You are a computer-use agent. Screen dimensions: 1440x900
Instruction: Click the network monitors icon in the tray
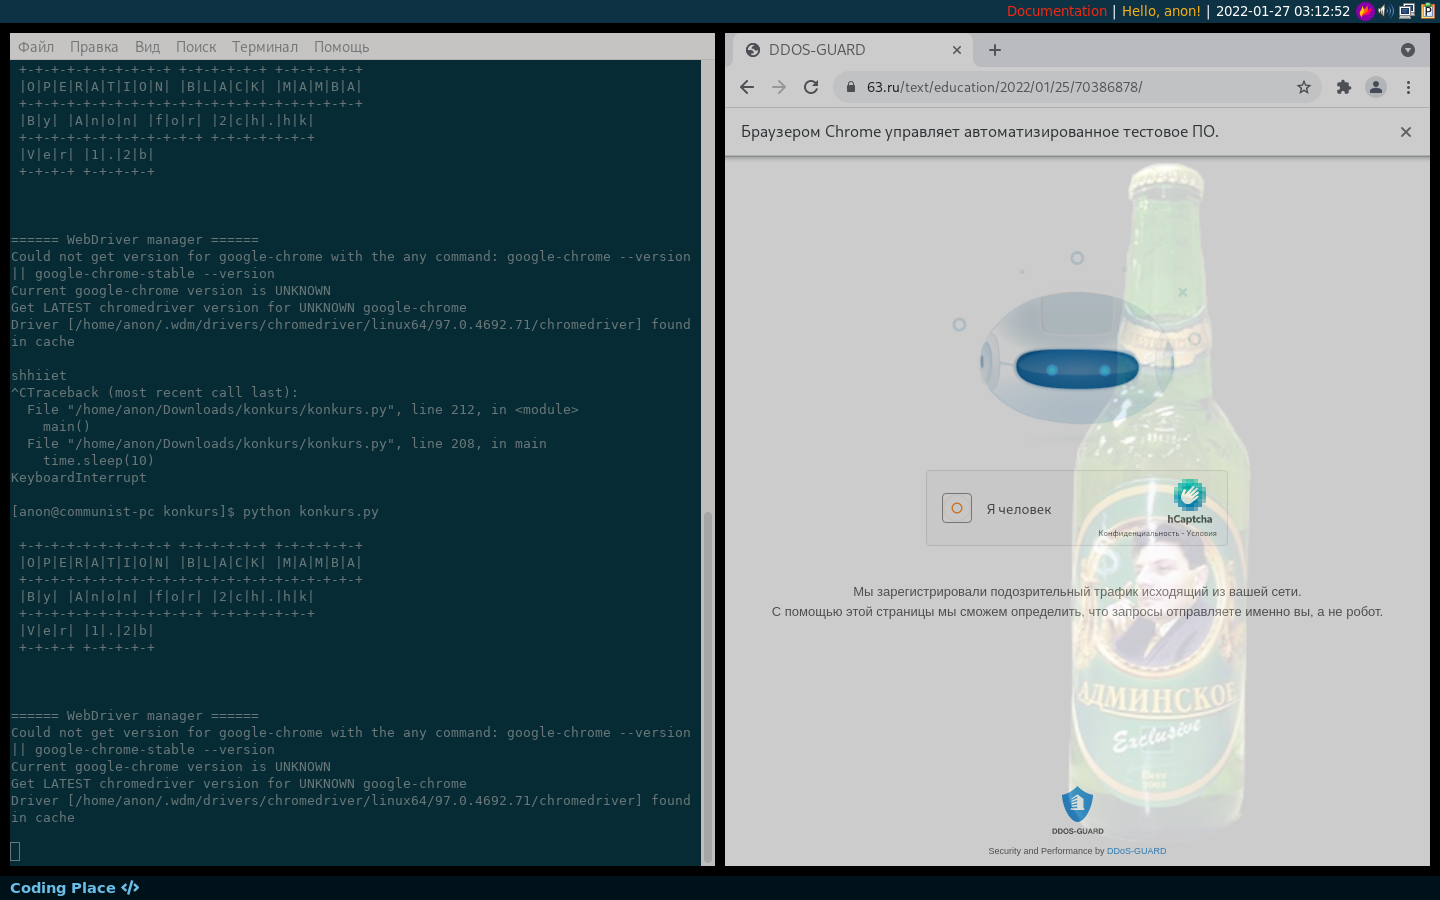click(x=1406, y=11)
